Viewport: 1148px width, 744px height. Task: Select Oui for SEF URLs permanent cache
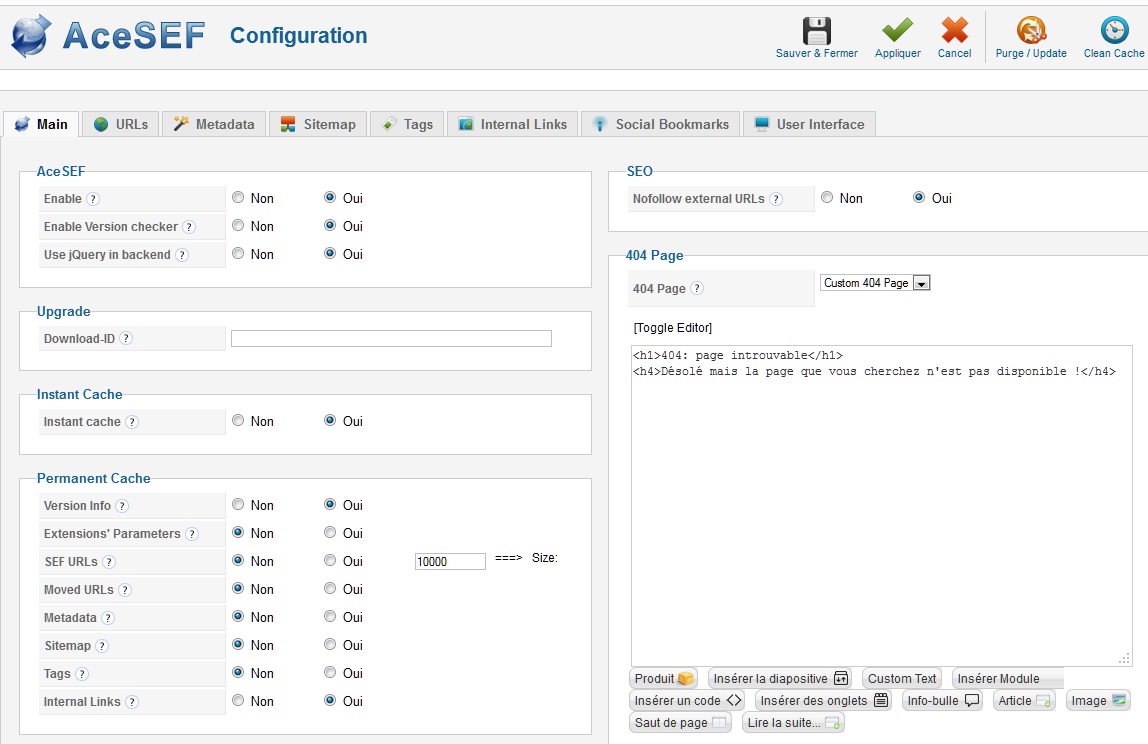[x=330, y=561]
